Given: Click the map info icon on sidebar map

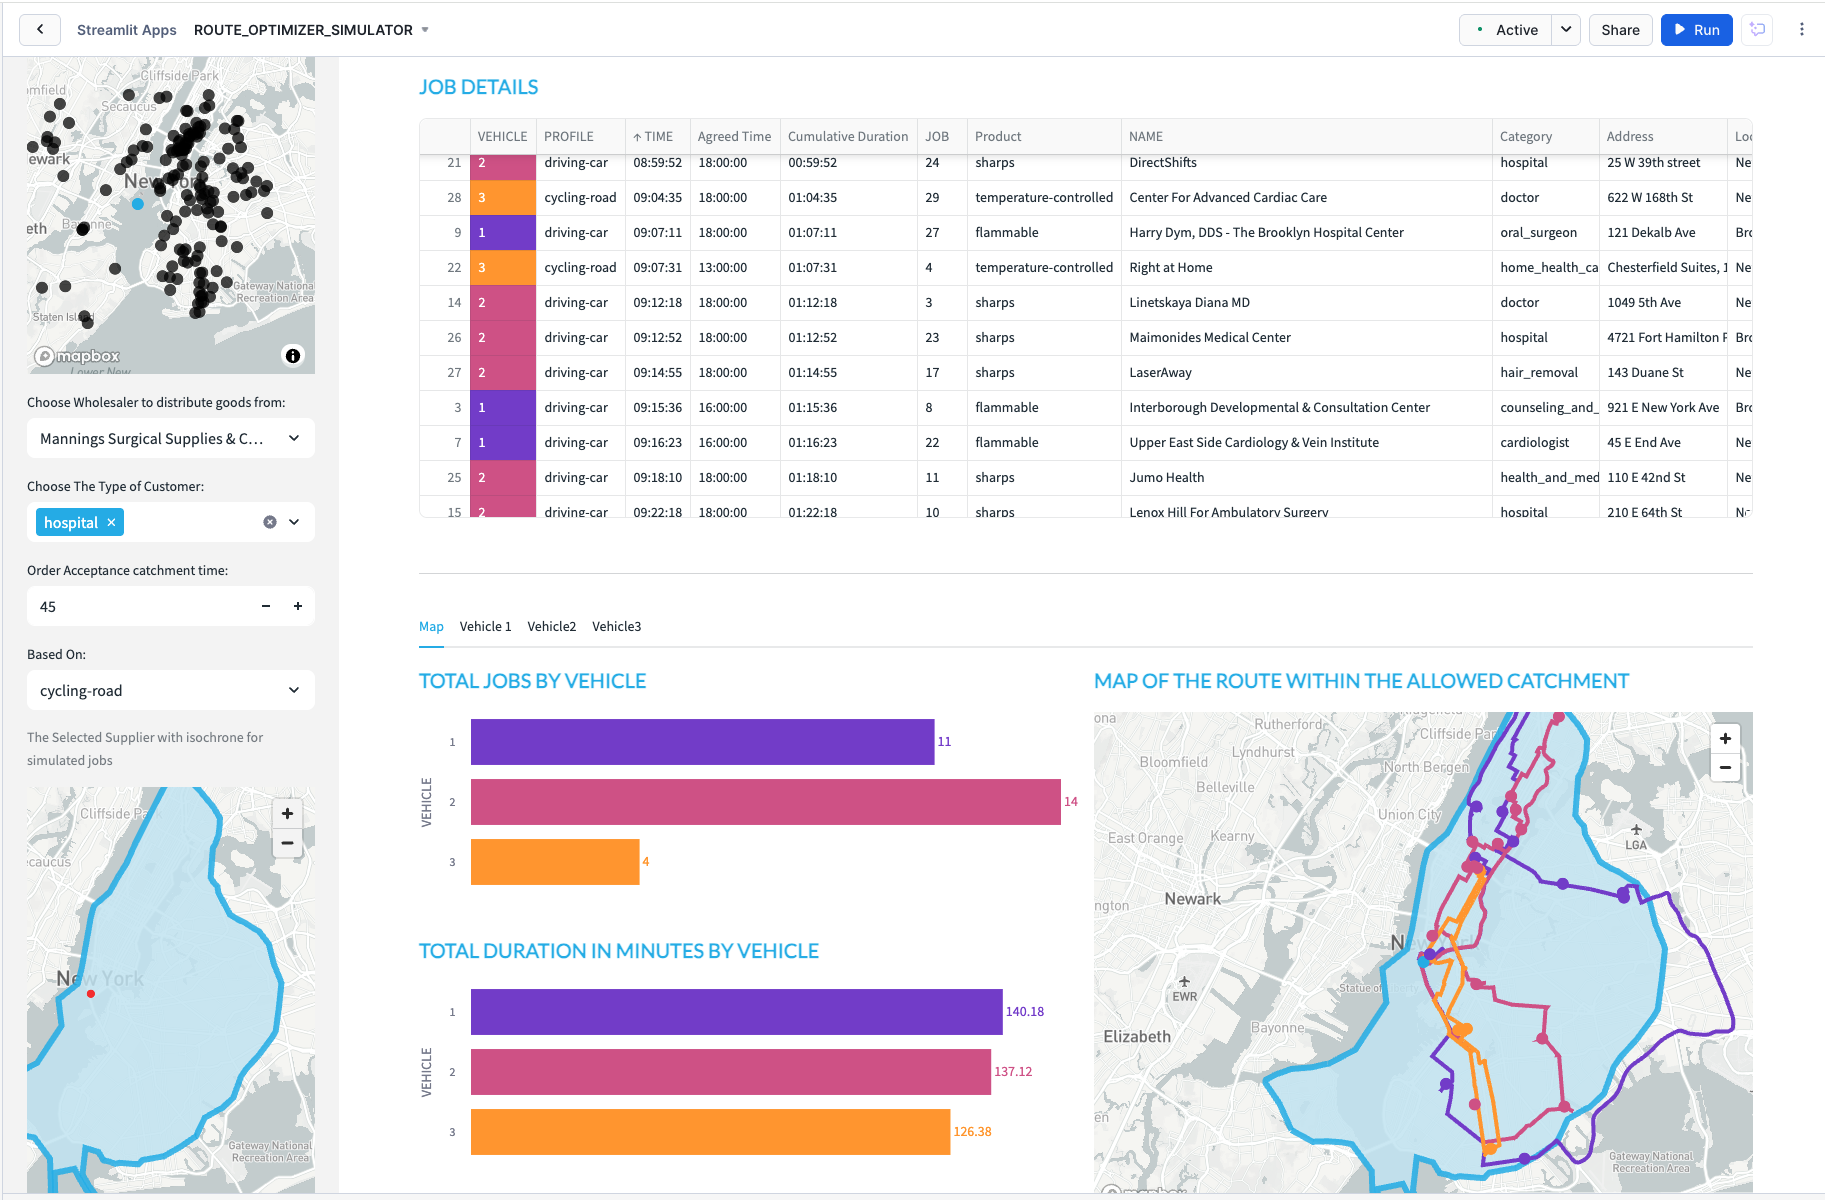Looking at the screenshot, I should tap(293, 356).
